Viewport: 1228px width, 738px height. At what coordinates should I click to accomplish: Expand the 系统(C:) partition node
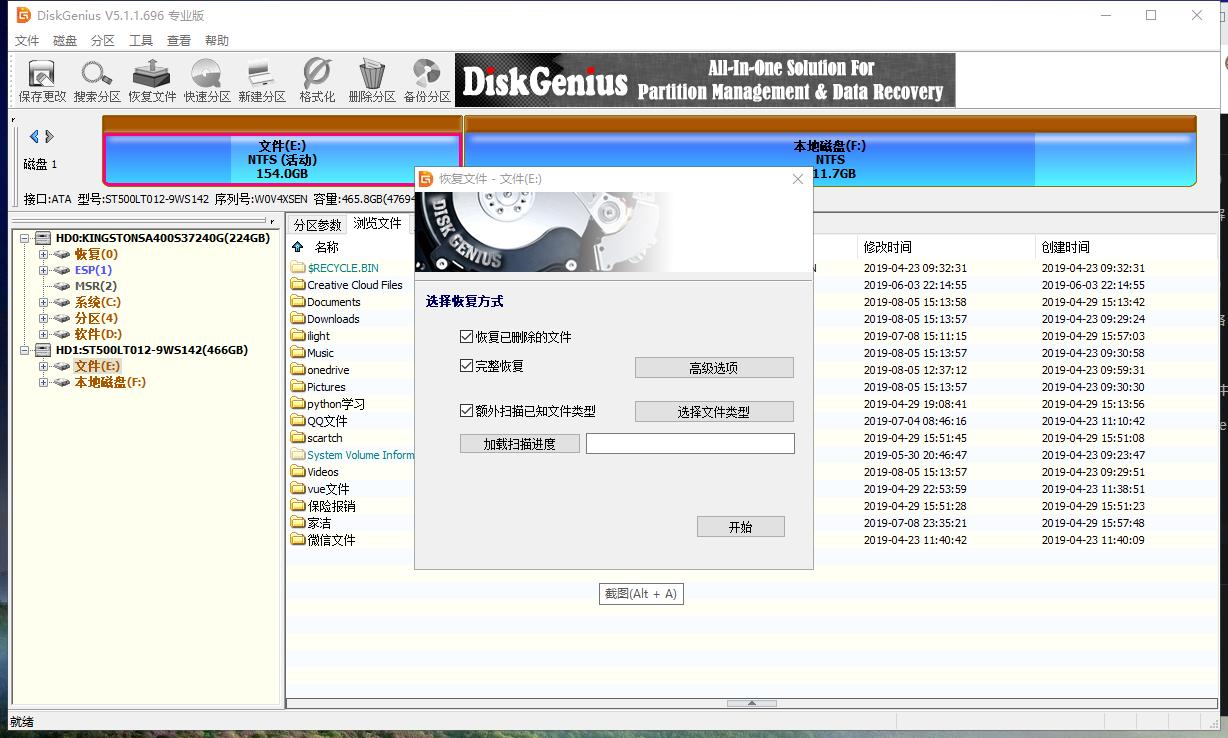tap(43, 302)
